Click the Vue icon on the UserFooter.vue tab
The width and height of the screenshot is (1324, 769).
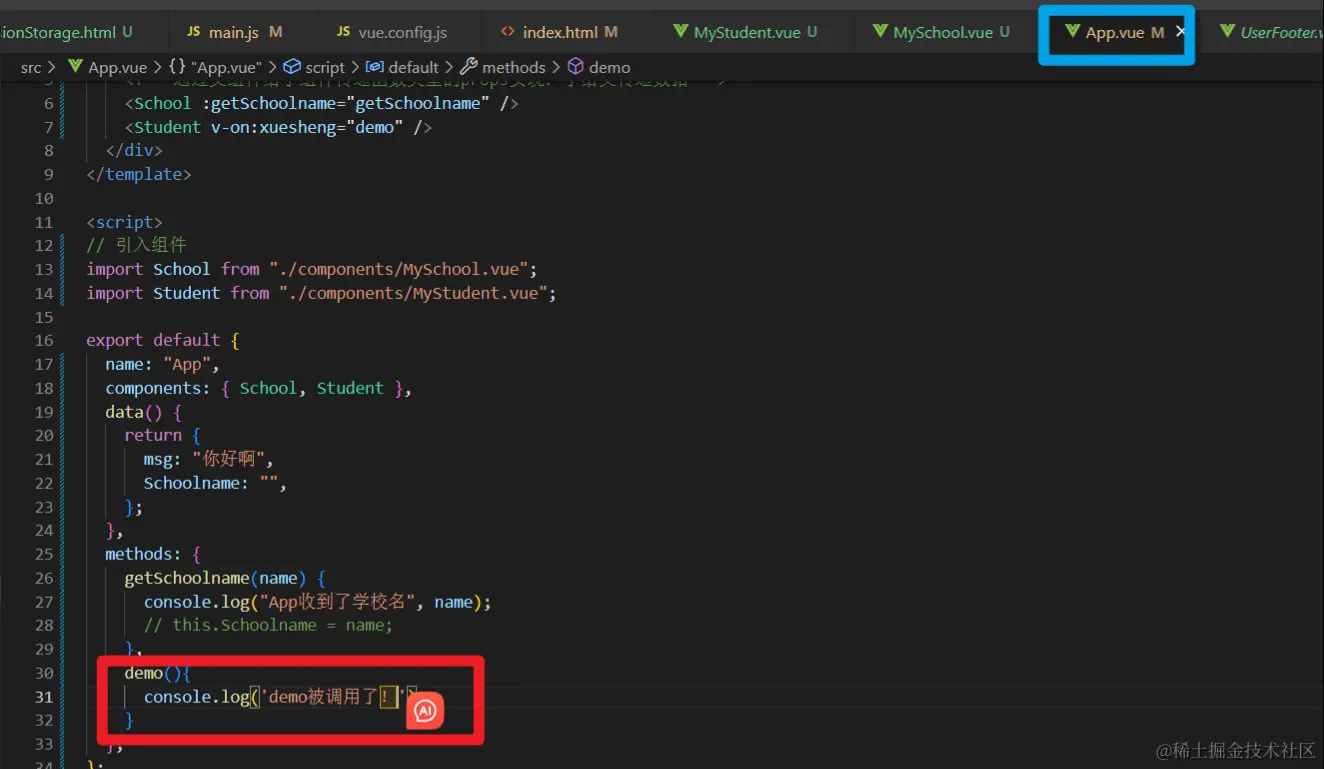(1227, 32)
